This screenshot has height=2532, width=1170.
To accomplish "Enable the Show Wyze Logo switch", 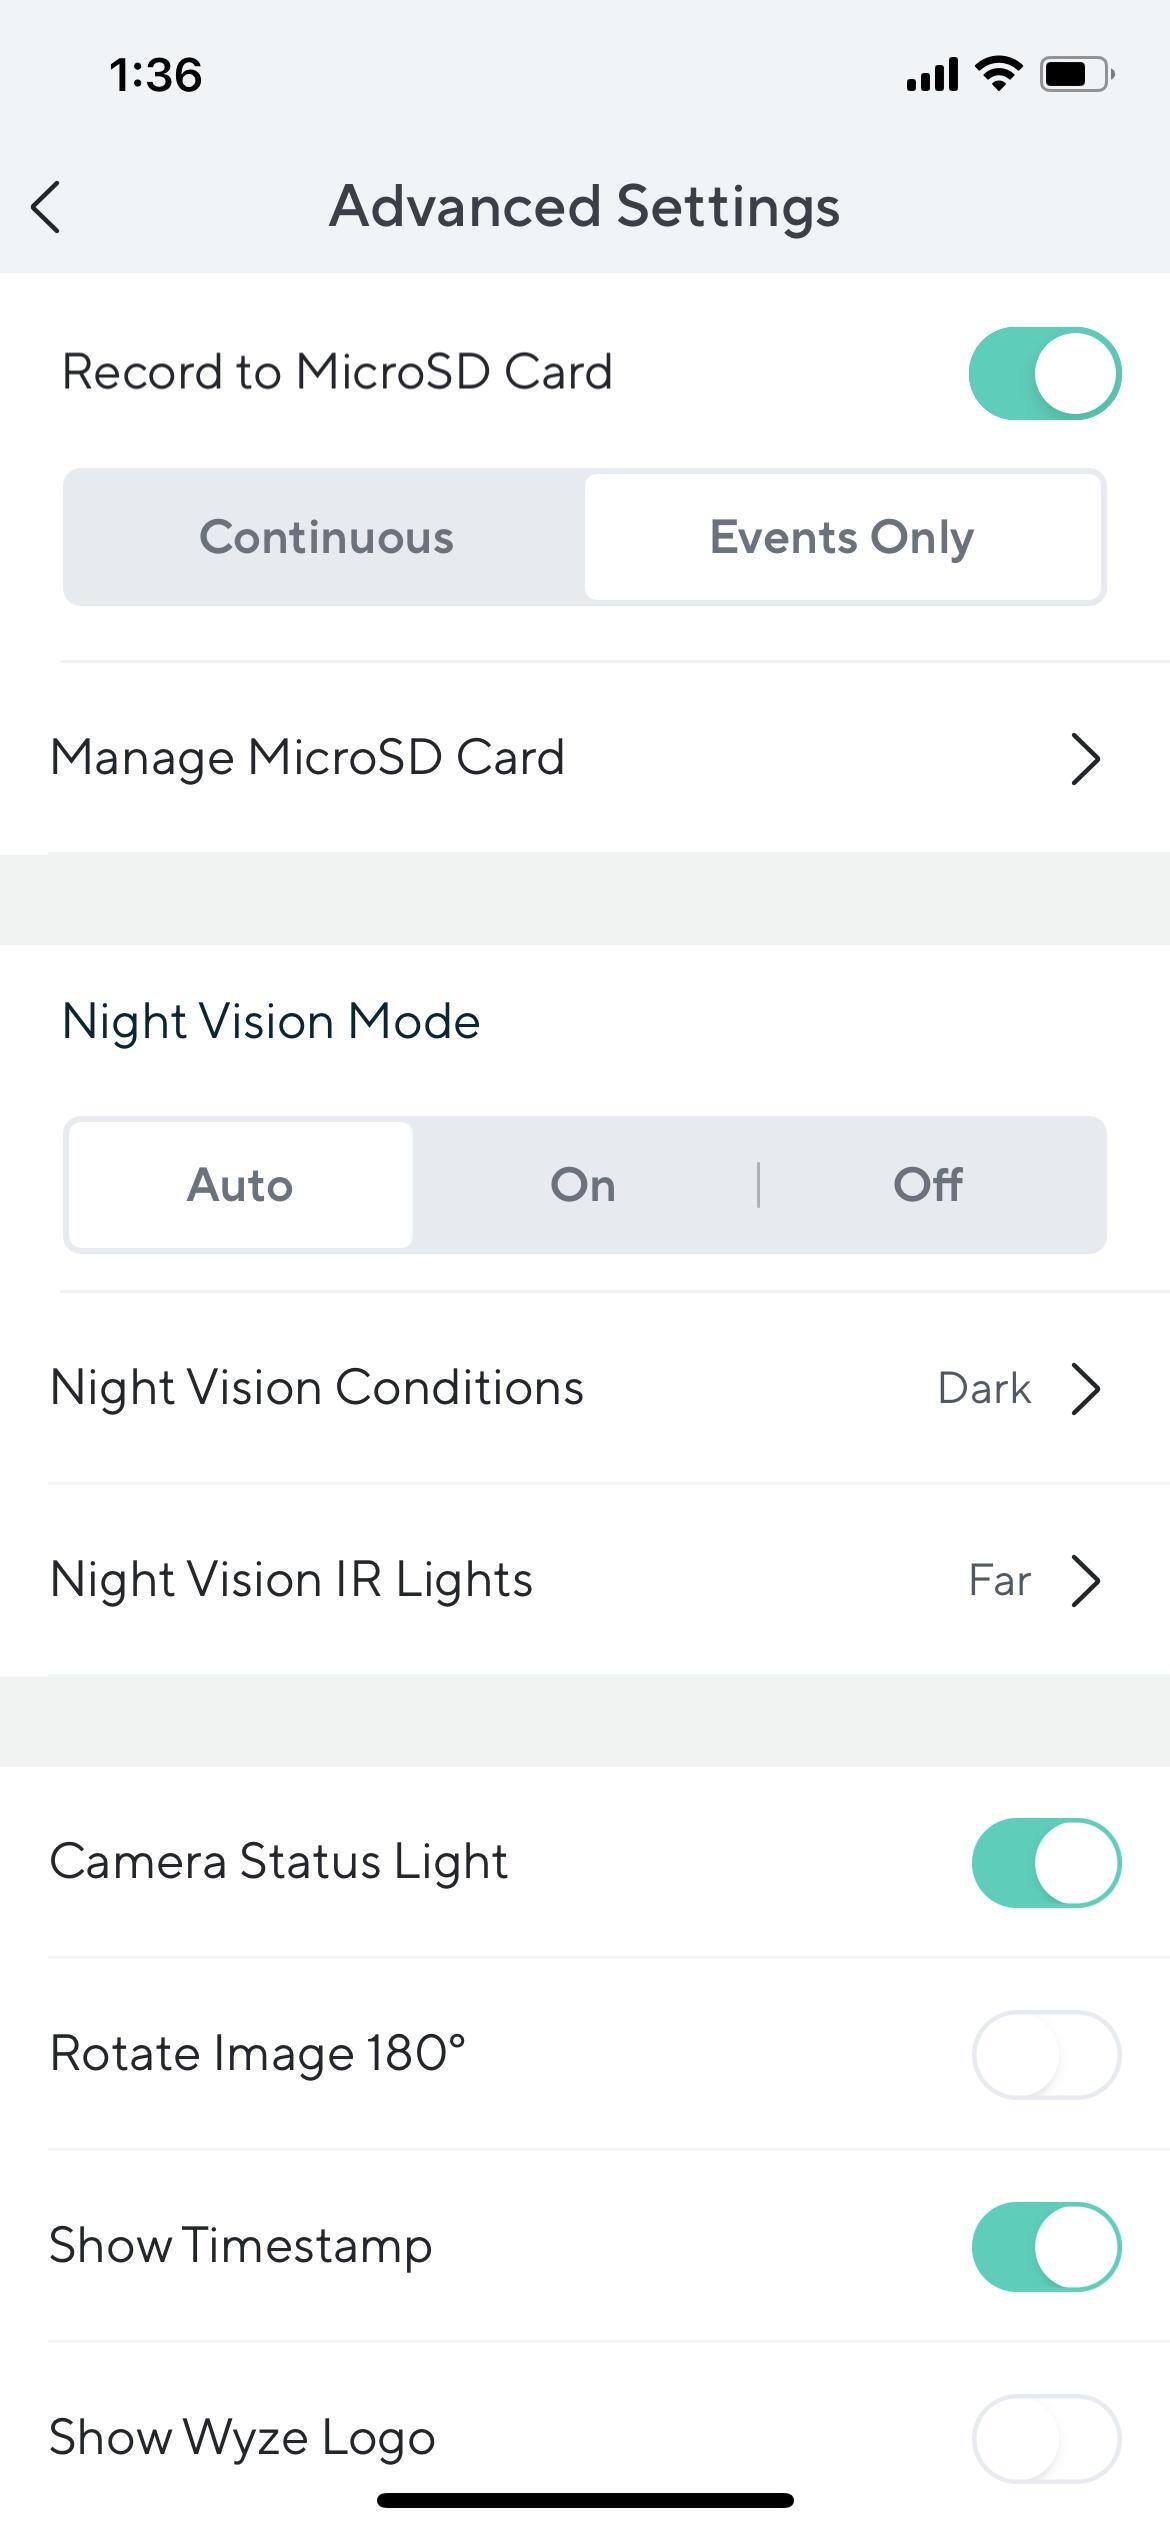I will [1045, 2438].
